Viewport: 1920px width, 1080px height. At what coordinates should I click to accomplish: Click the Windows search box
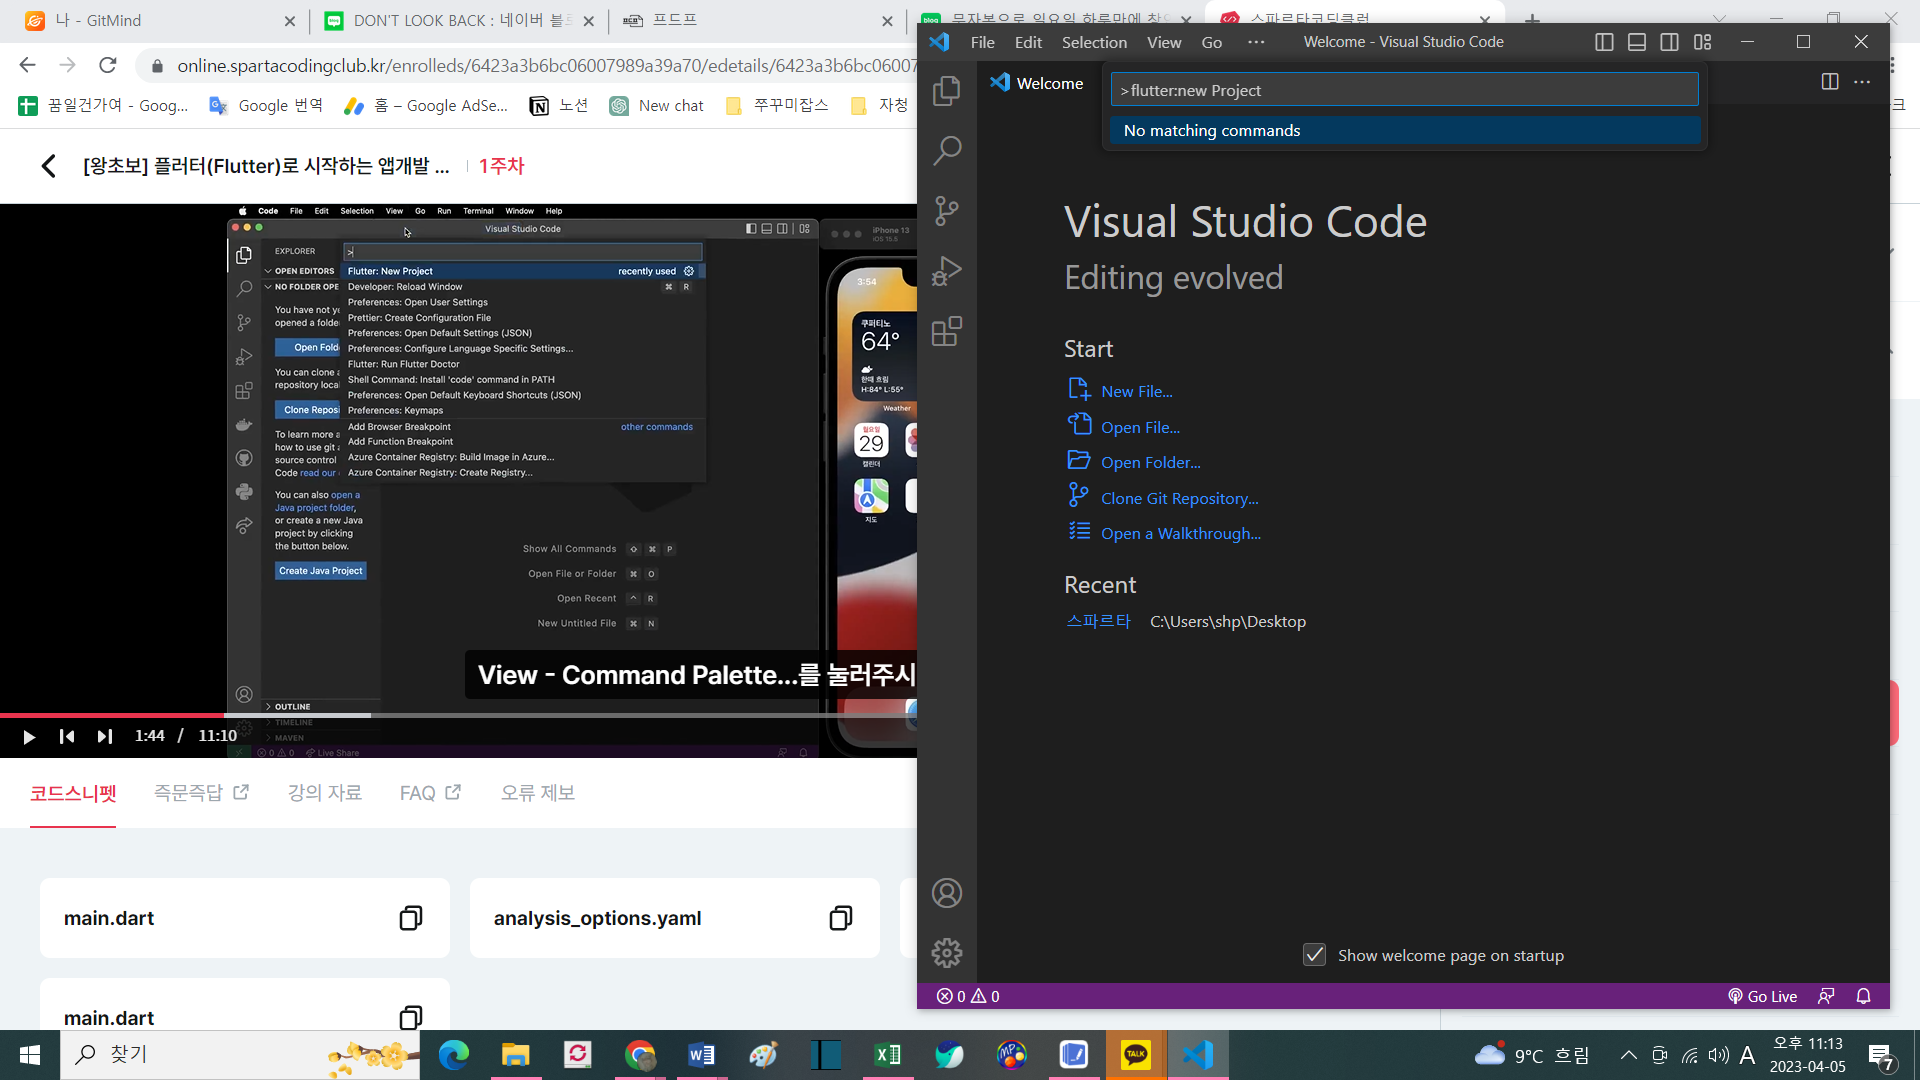[240, 1055]
